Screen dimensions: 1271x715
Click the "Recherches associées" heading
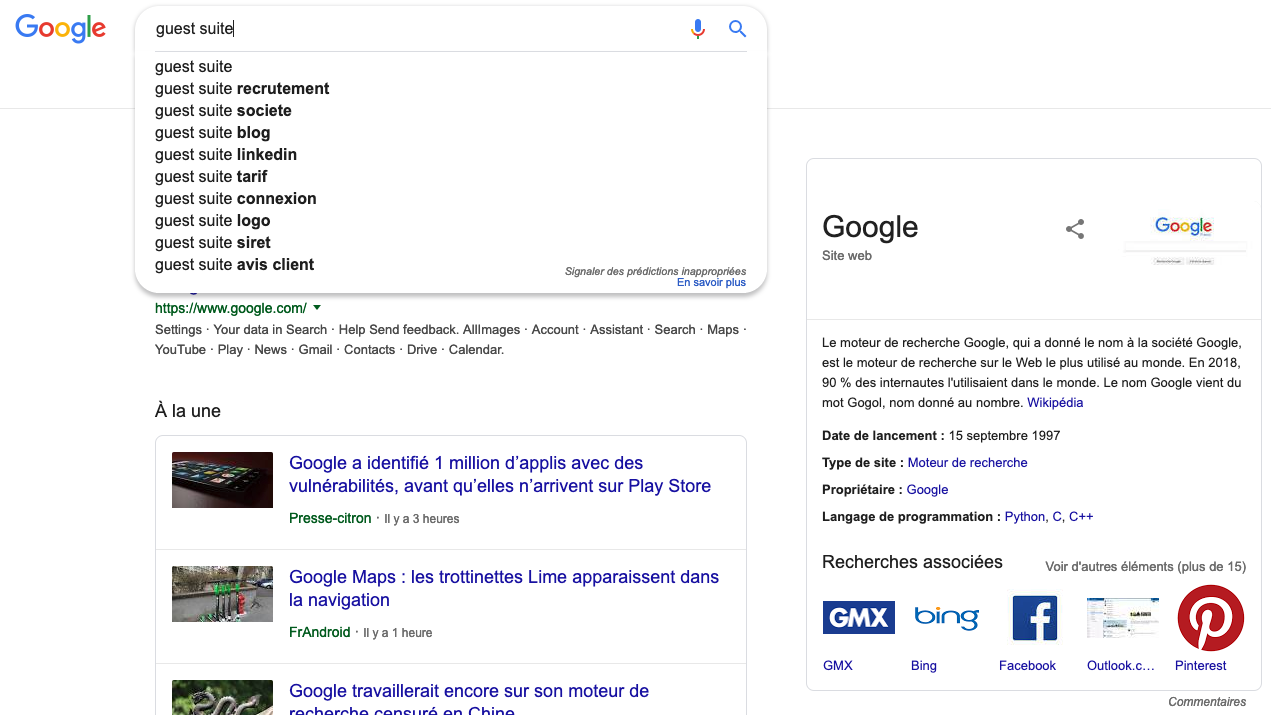click(912, 562)
